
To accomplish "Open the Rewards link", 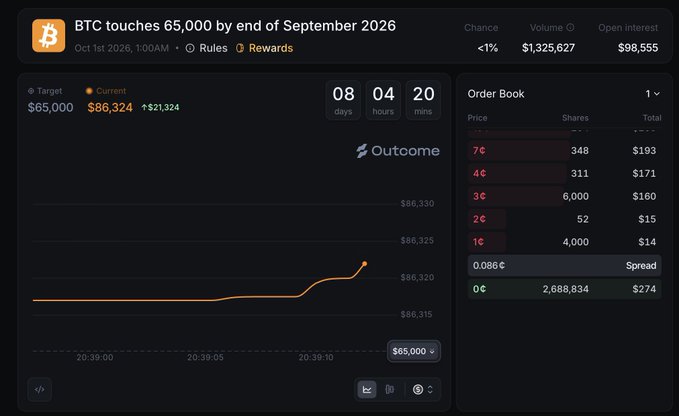I will (x=264, y=48).
